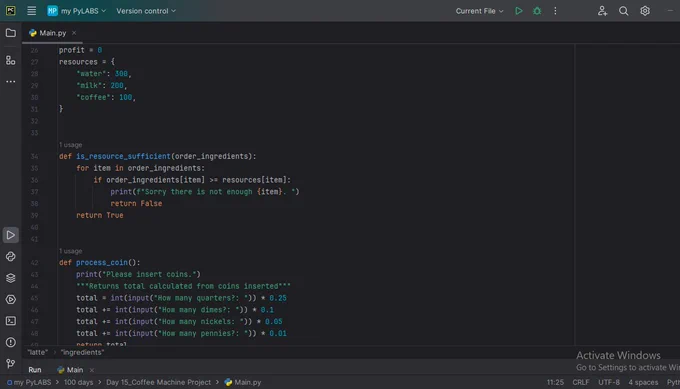Toggle the Run tool window
680x389 pixels.
pos(10,235)
